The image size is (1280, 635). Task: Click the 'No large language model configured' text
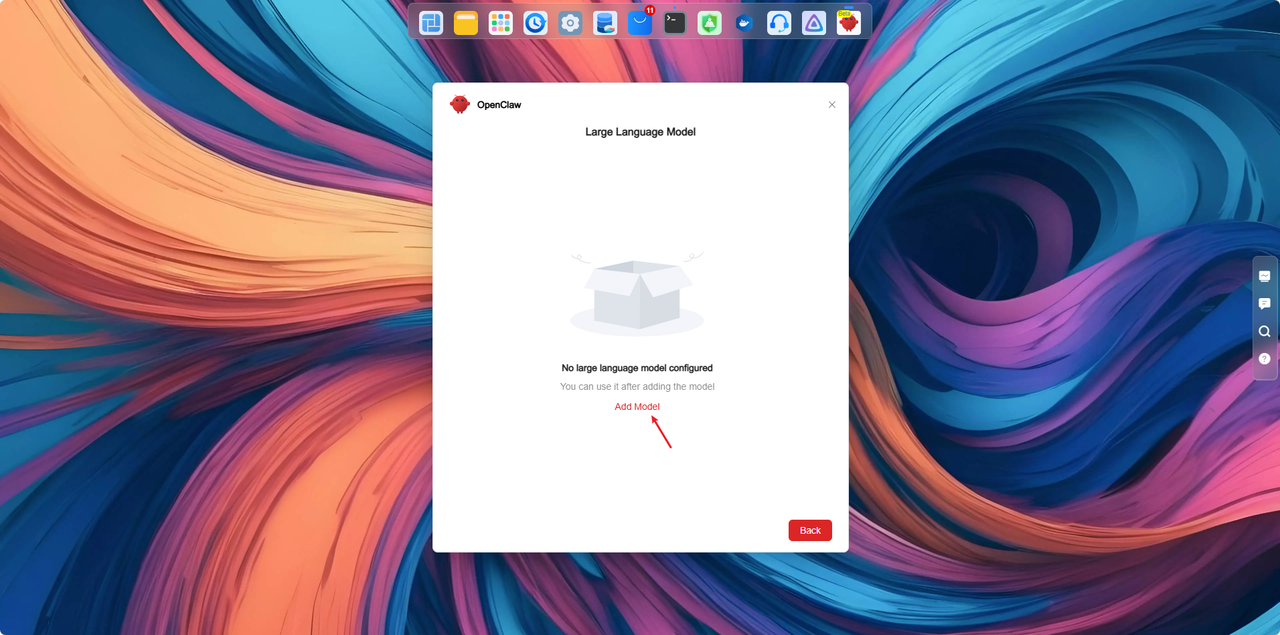[637, 368]
